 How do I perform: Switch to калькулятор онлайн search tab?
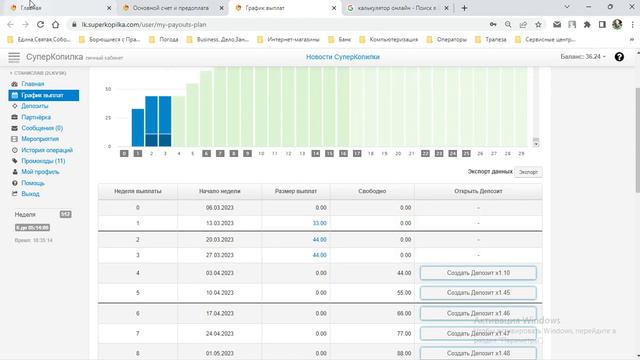coord(397,8)
